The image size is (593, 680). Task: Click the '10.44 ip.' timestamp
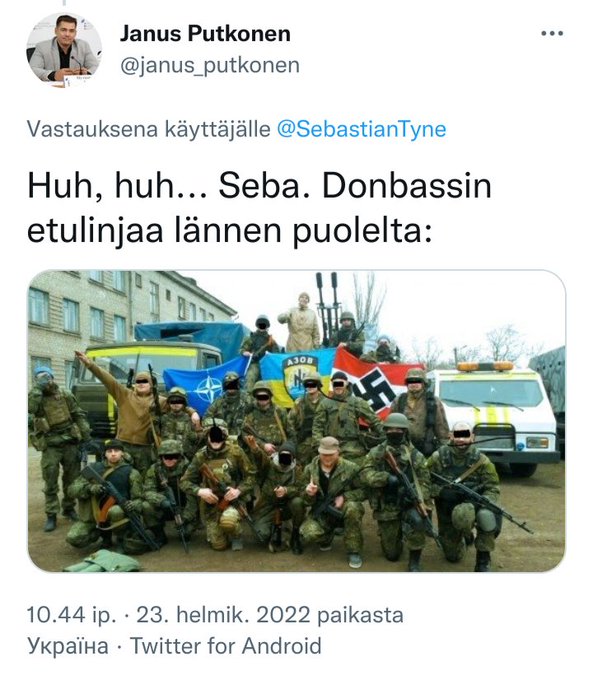(x=72, y=615)
